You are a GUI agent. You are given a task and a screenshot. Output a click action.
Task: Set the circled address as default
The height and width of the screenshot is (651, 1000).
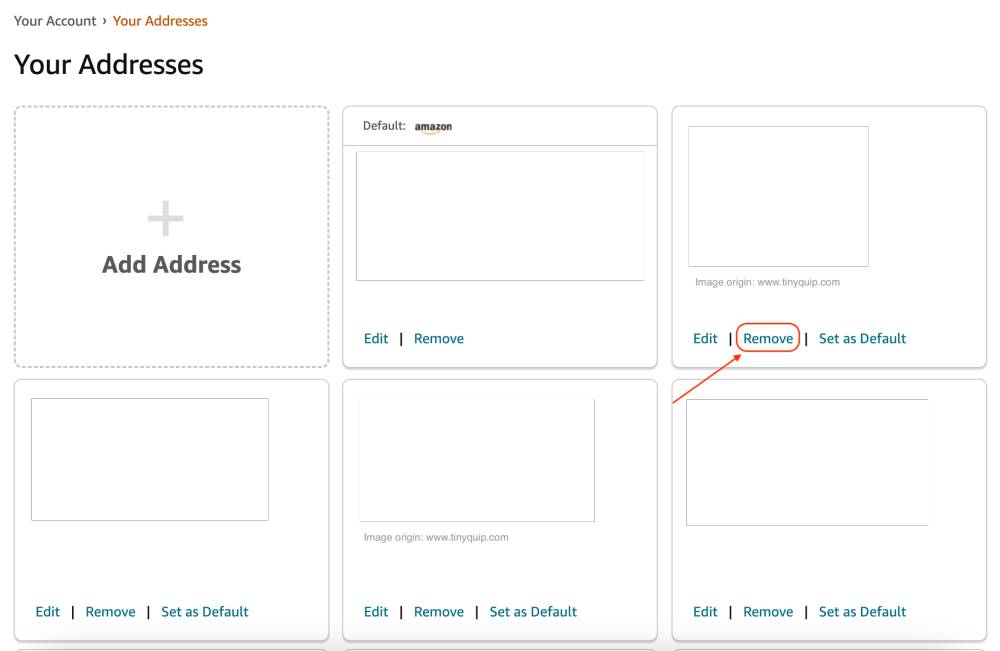point(862,338)
